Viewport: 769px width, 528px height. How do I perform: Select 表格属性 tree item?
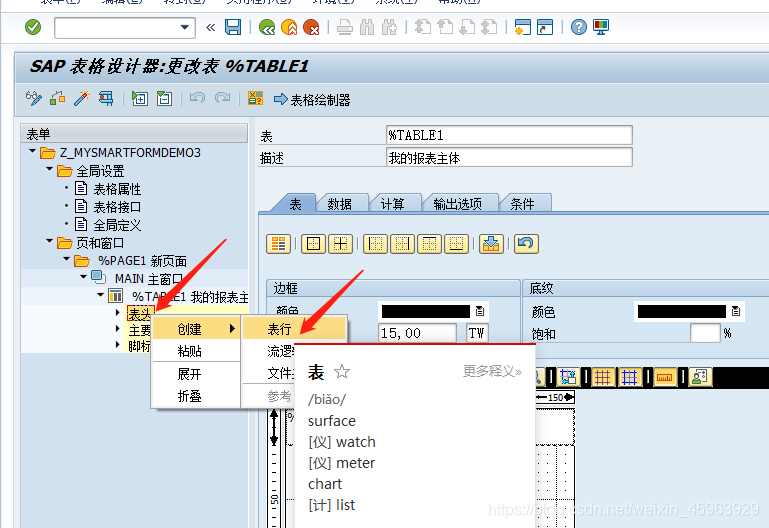click(x=117, y=189)
